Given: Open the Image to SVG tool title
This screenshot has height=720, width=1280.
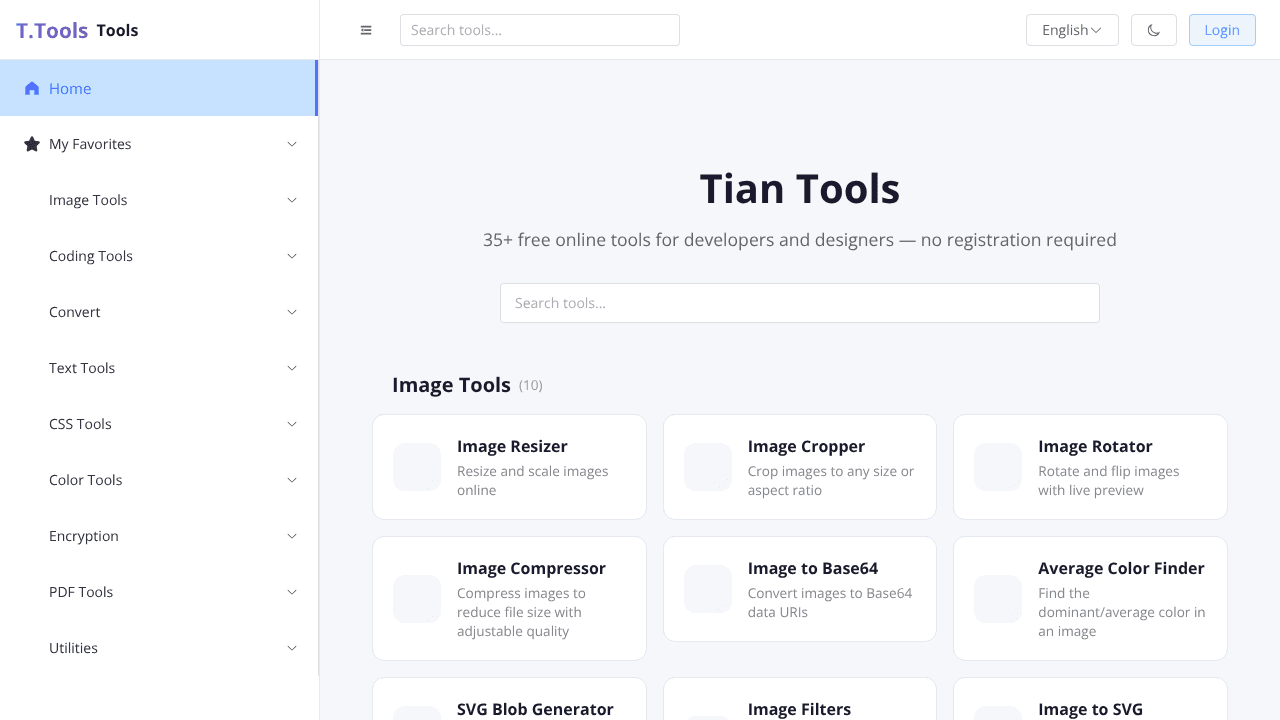Looking at the screenshot, I should point(1090,709).
